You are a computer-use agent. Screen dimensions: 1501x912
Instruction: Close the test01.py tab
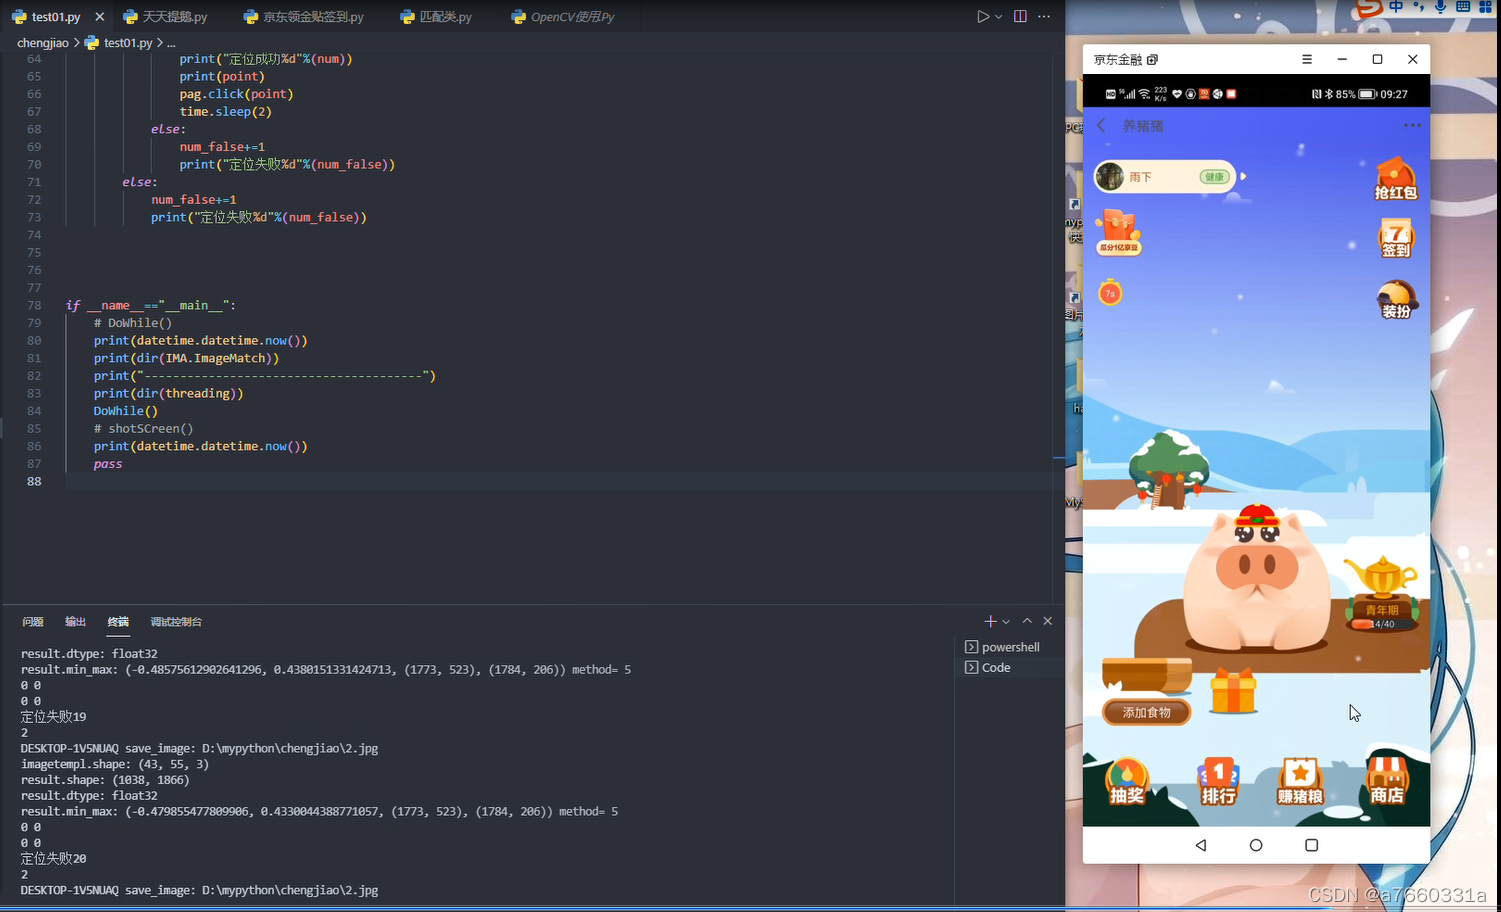pos(99,17)
